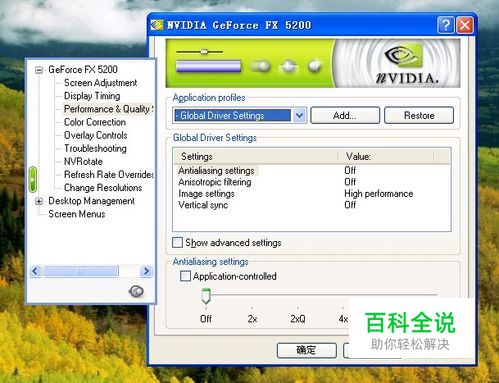Click the help question mark button
499x383 pixels.
tap(446, 25)
